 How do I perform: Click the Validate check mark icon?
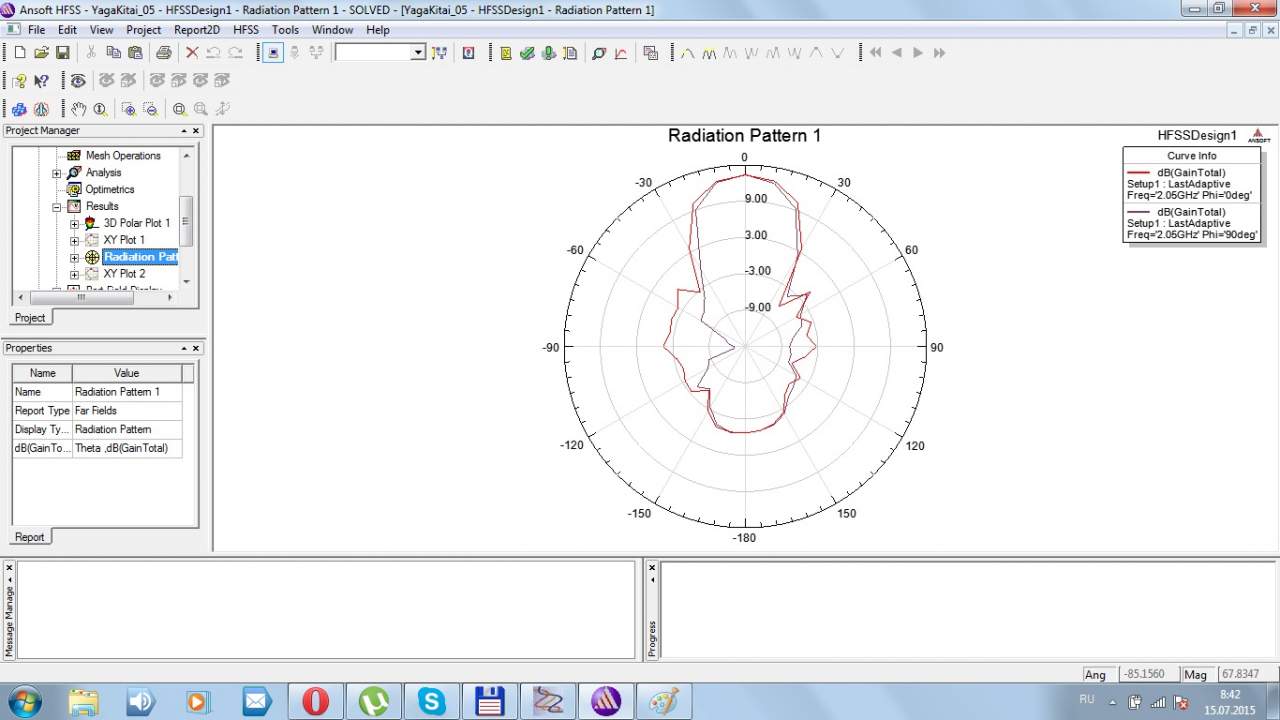click(527, 53)
